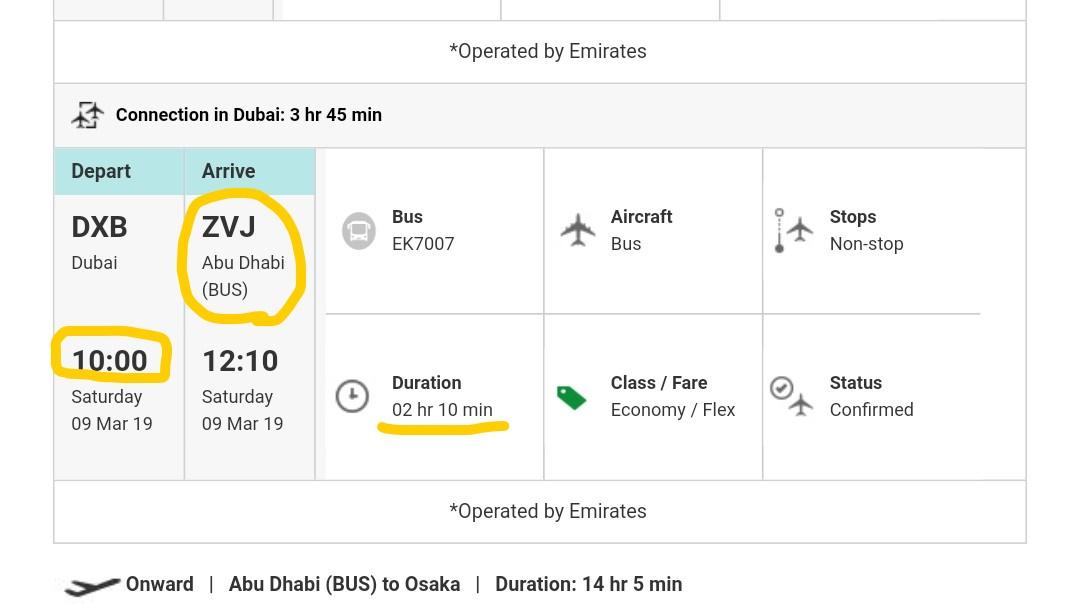1079x606 pixels.
Task: Click the 10:00 departure time
Action: [x=110, y=360]
